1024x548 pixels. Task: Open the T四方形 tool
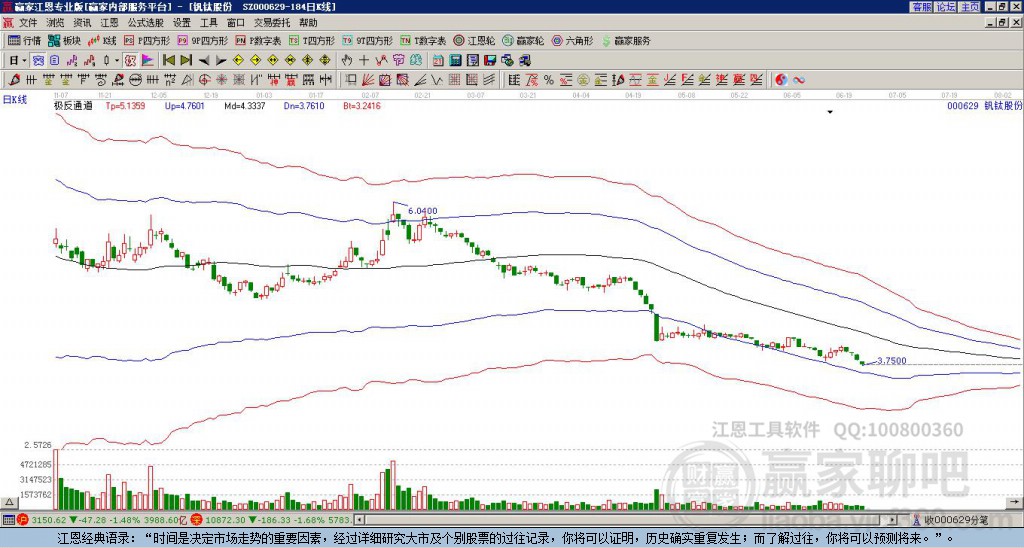click(312, 40)
